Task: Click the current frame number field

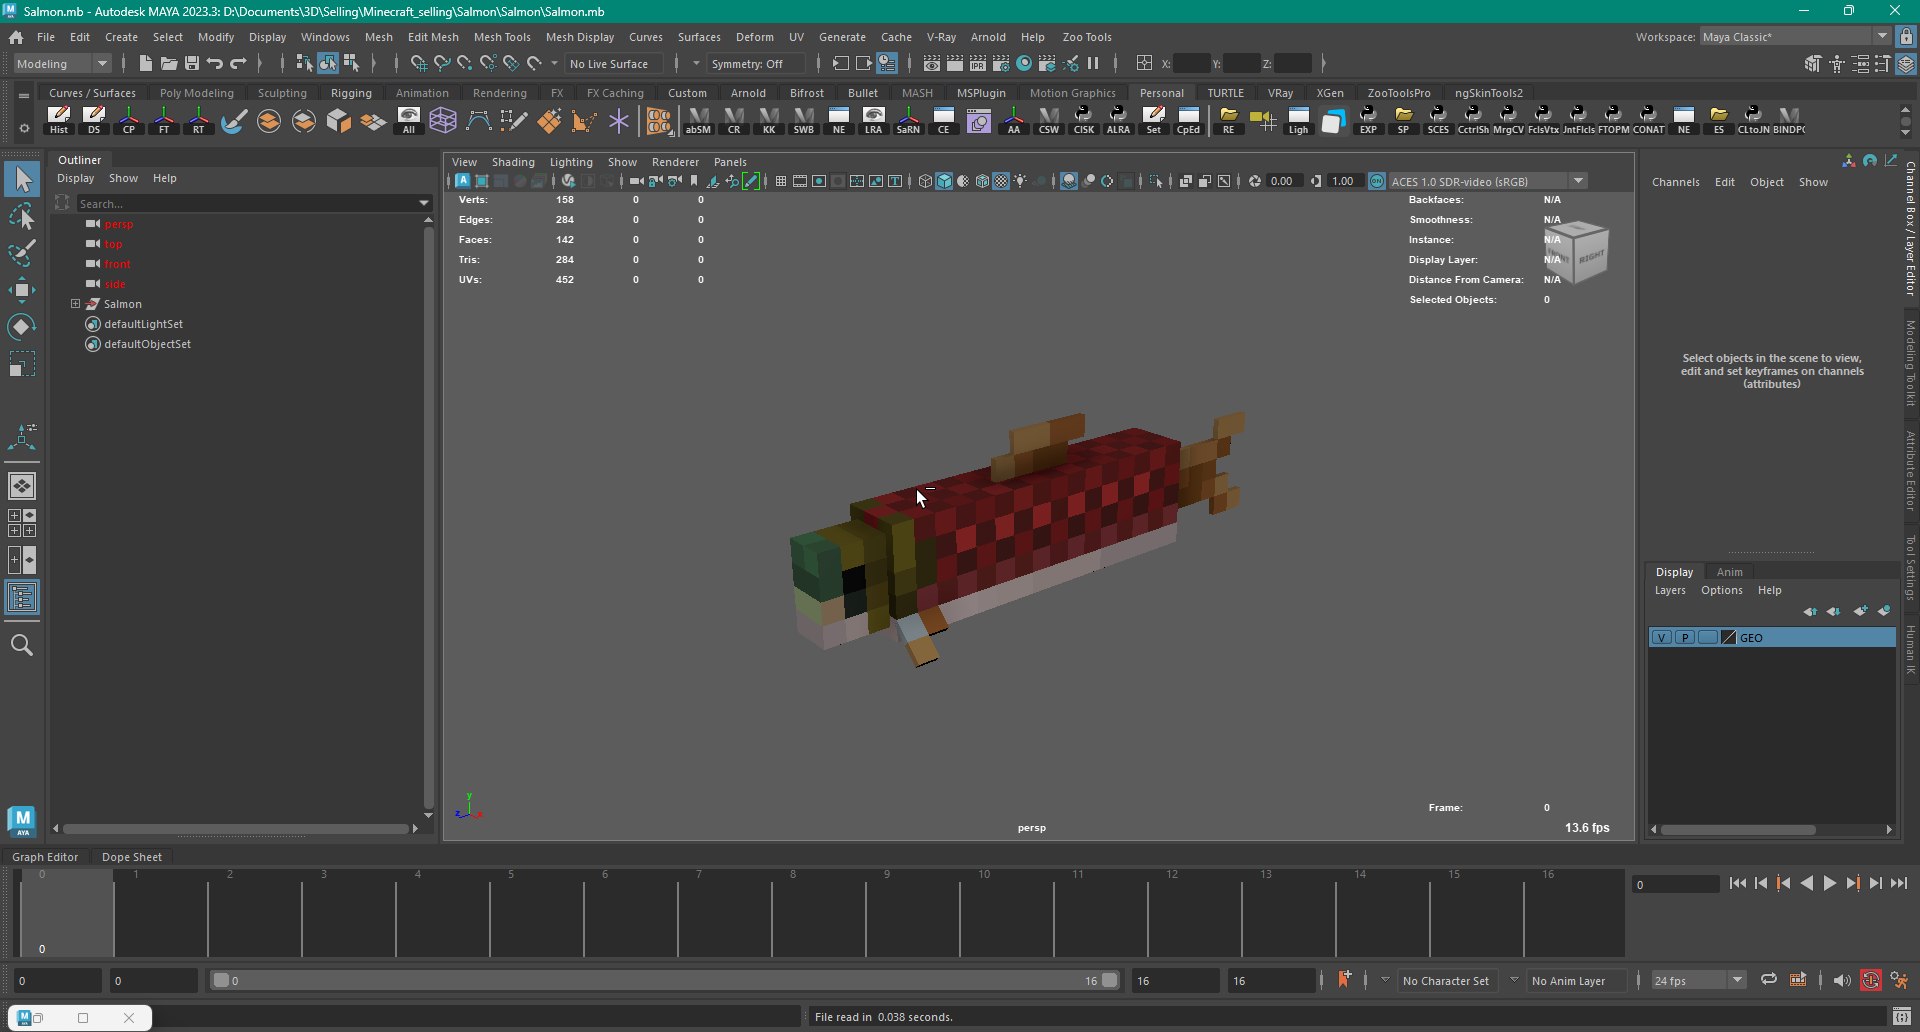Action: [1674, 884]
